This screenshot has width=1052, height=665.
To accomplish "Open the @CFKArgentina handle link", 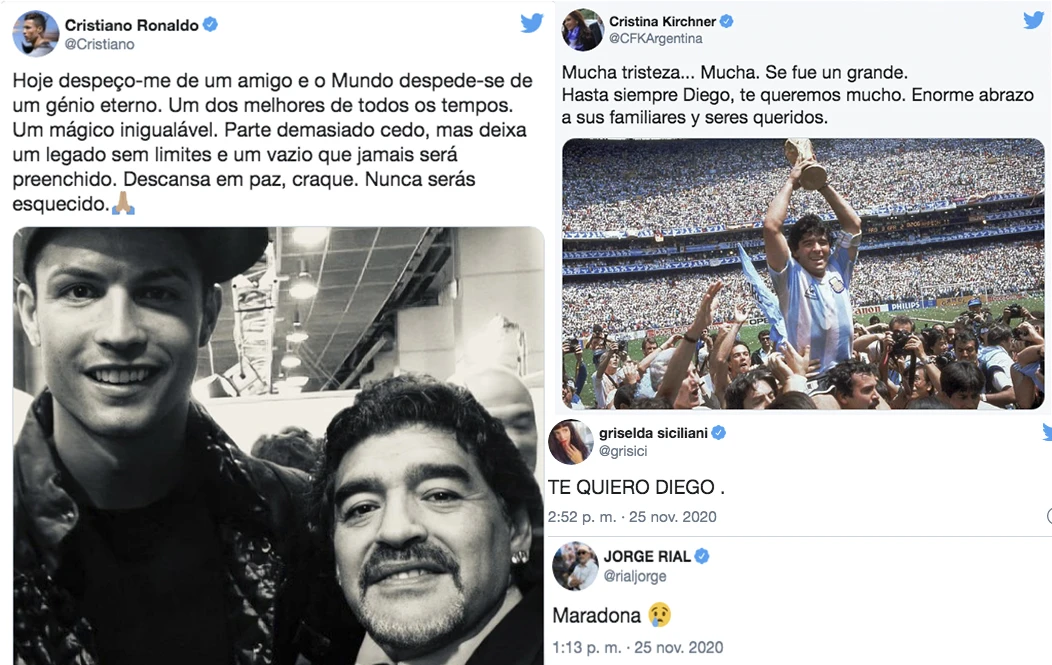I will tap(655, 39).
